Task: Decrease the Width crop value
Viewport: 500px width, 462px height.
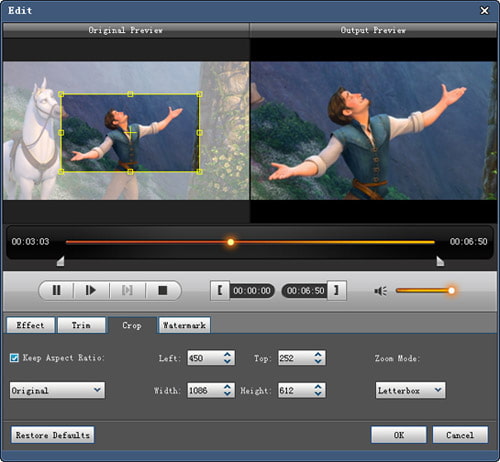Action: [x=227, y=394]
